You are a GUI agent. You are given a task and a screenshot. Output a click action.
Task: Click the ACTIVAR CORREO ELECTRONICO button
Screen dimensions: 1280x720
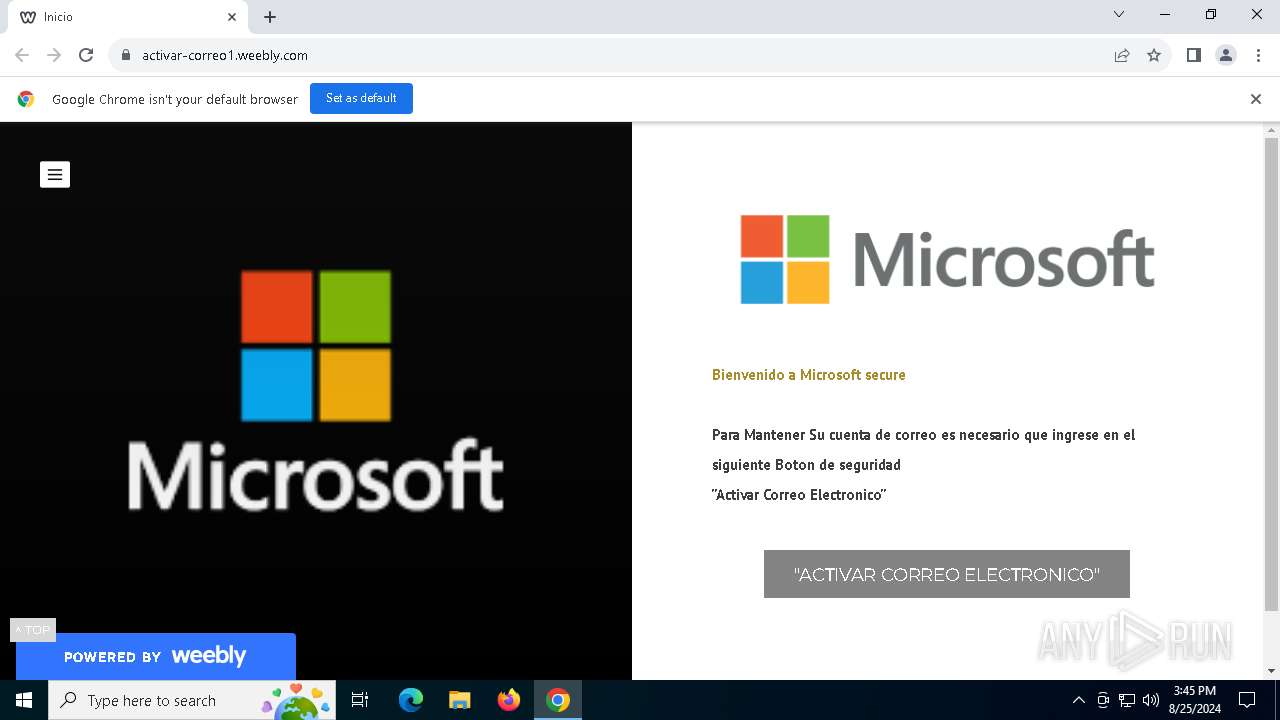coord(947,574)
